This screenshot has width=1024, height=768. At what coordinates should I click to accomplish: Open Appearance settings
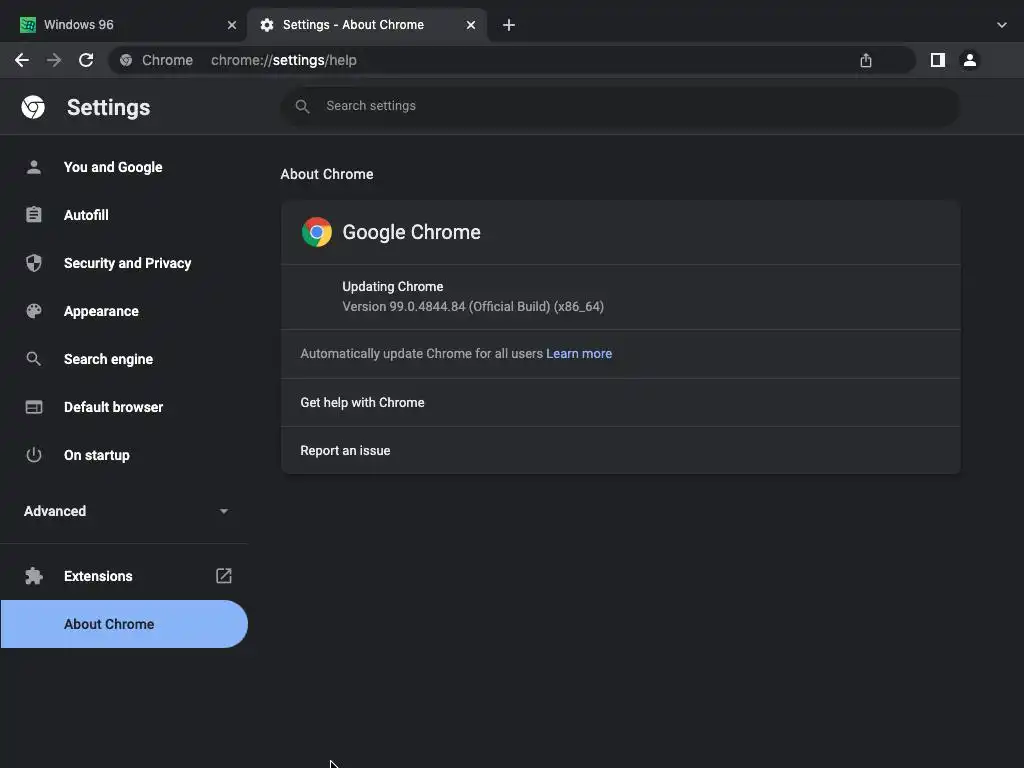[124, 311]
